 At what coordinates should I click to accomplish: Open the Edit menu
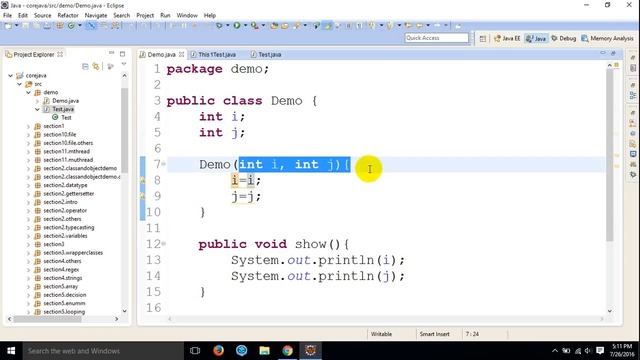pos(23,16)
